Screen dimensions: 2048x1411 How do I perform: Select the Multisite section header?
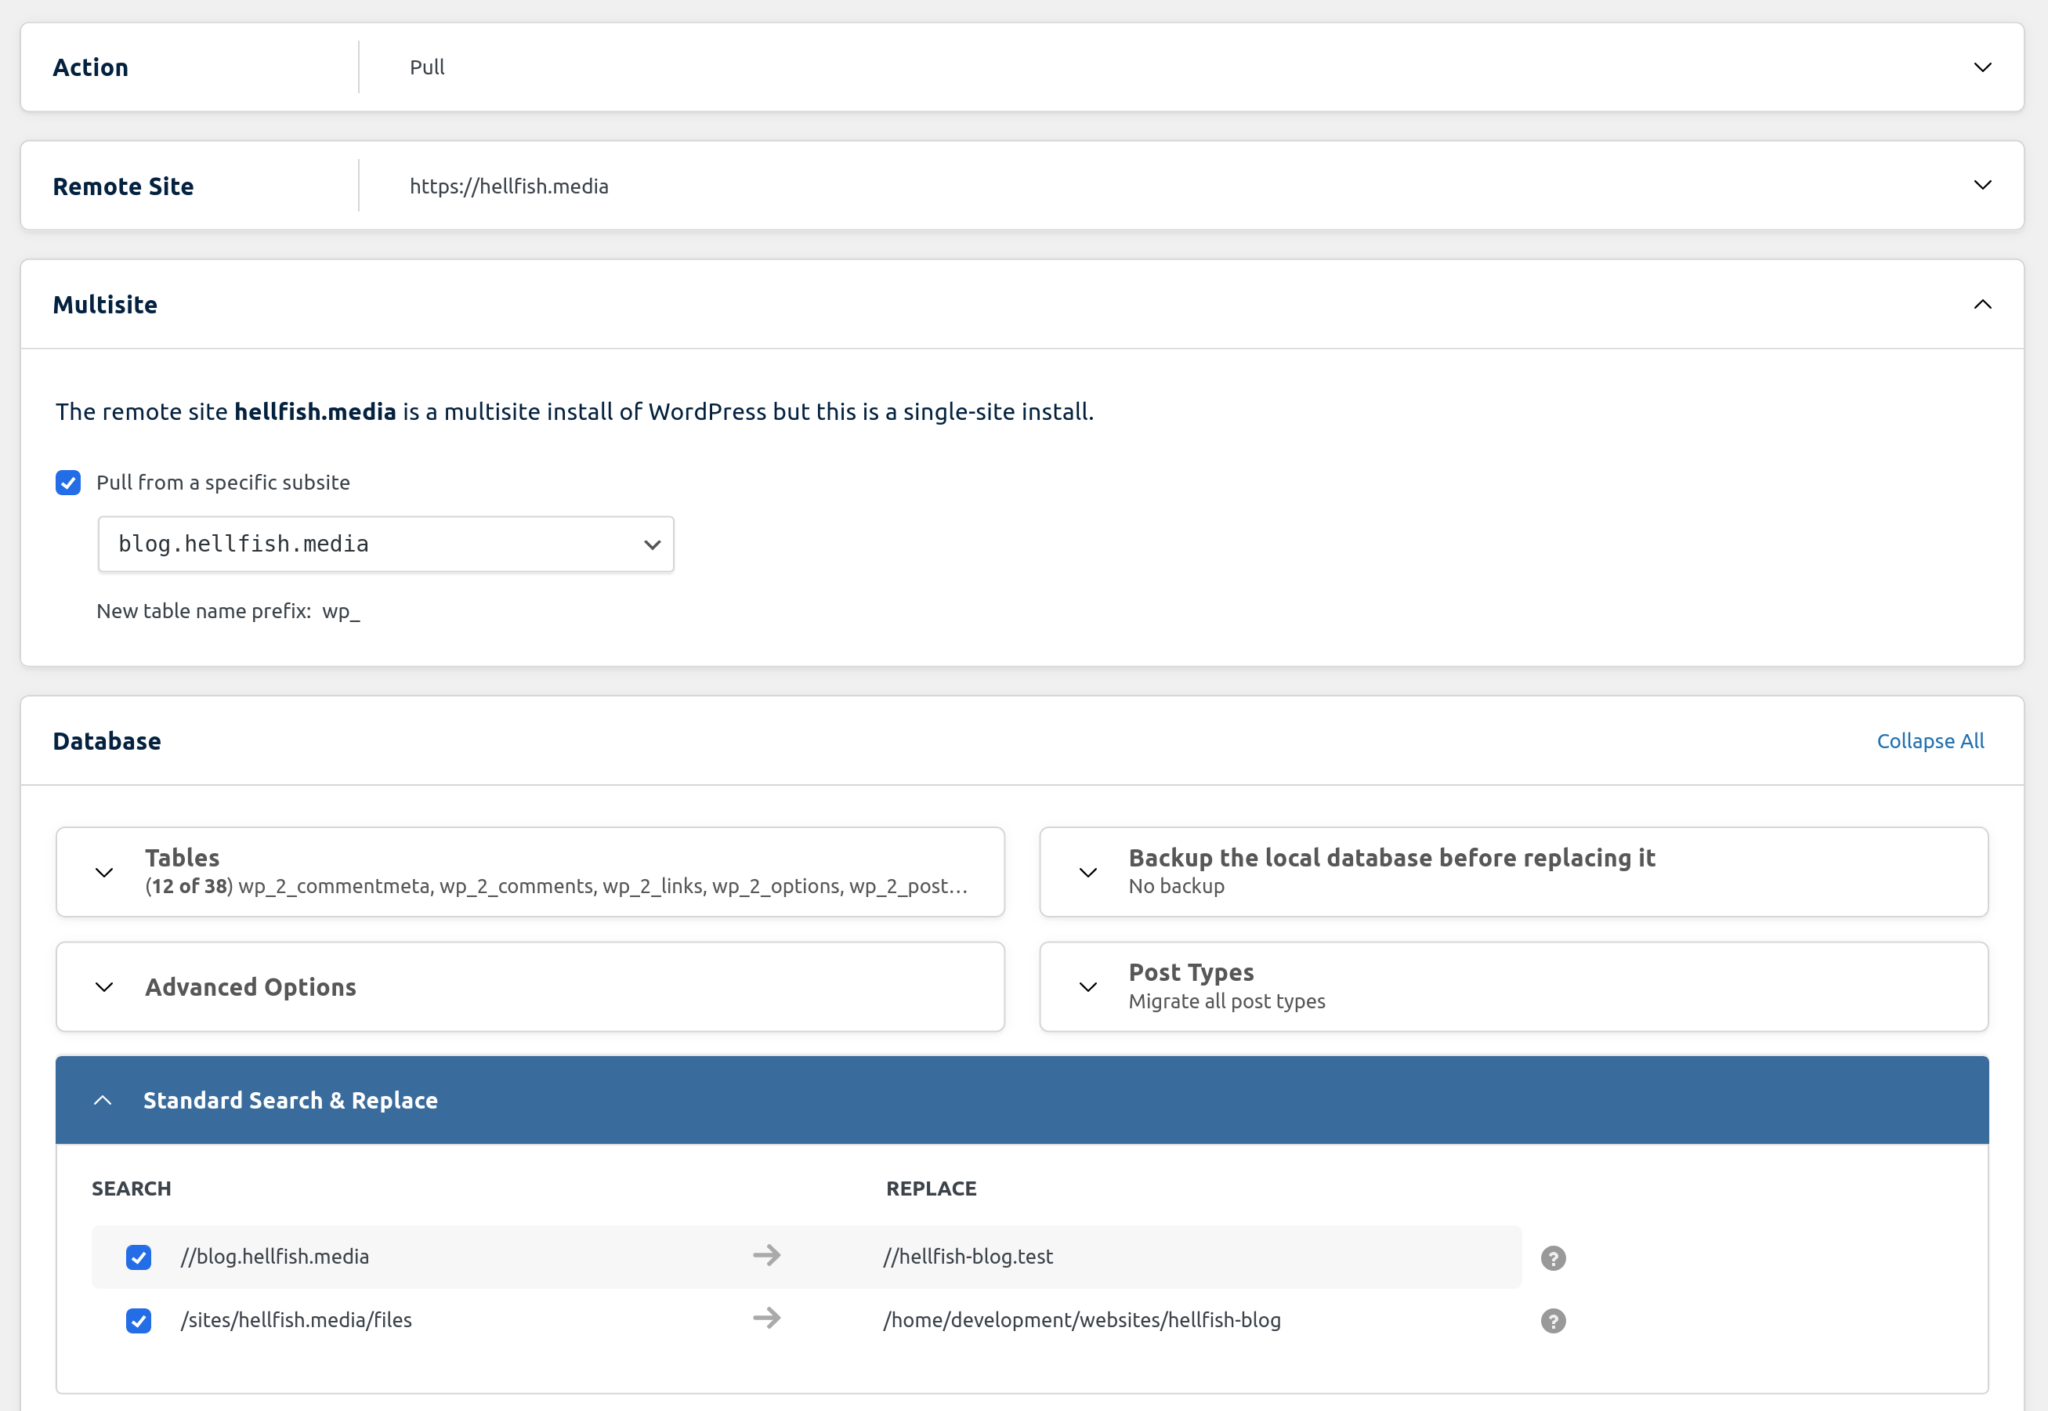point(105,304)
